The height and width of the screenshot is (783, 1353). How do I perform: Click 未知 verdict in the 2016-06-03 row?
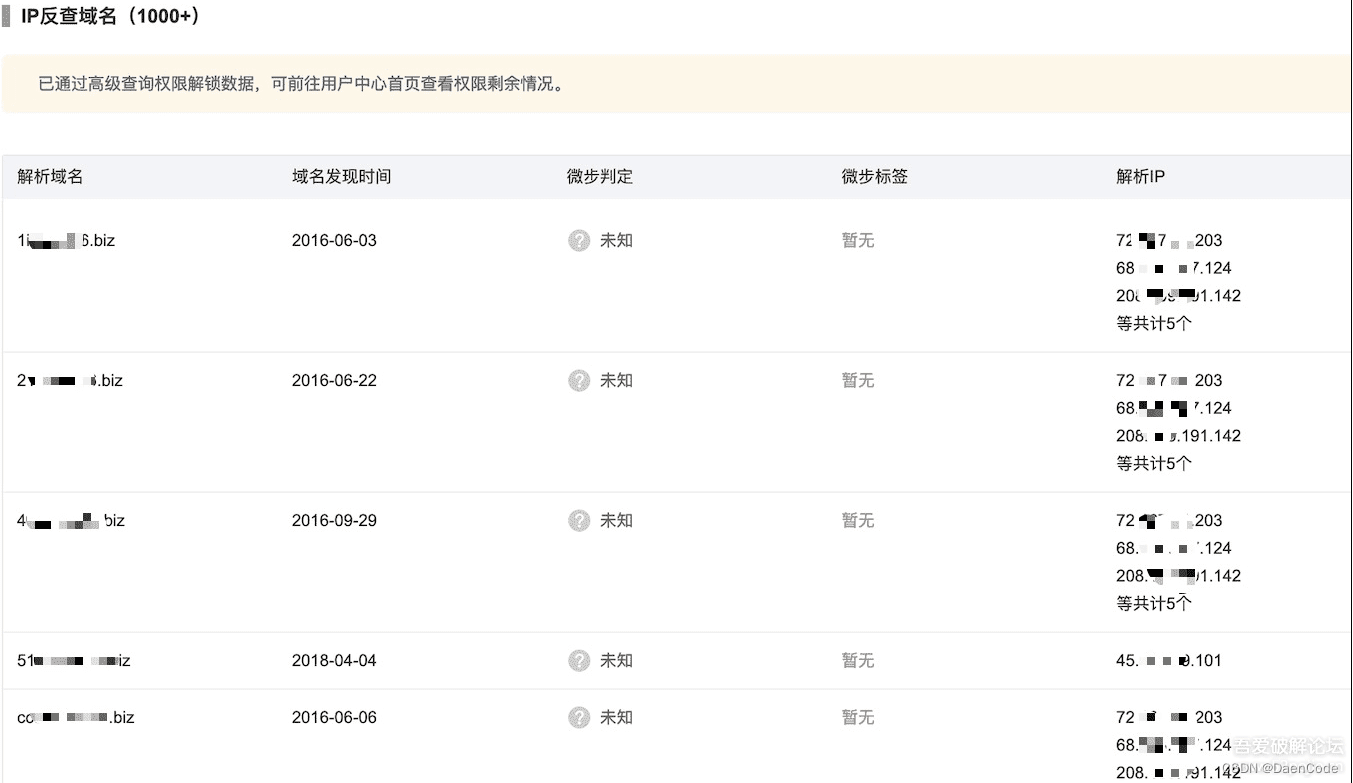(x=616, y=240)
